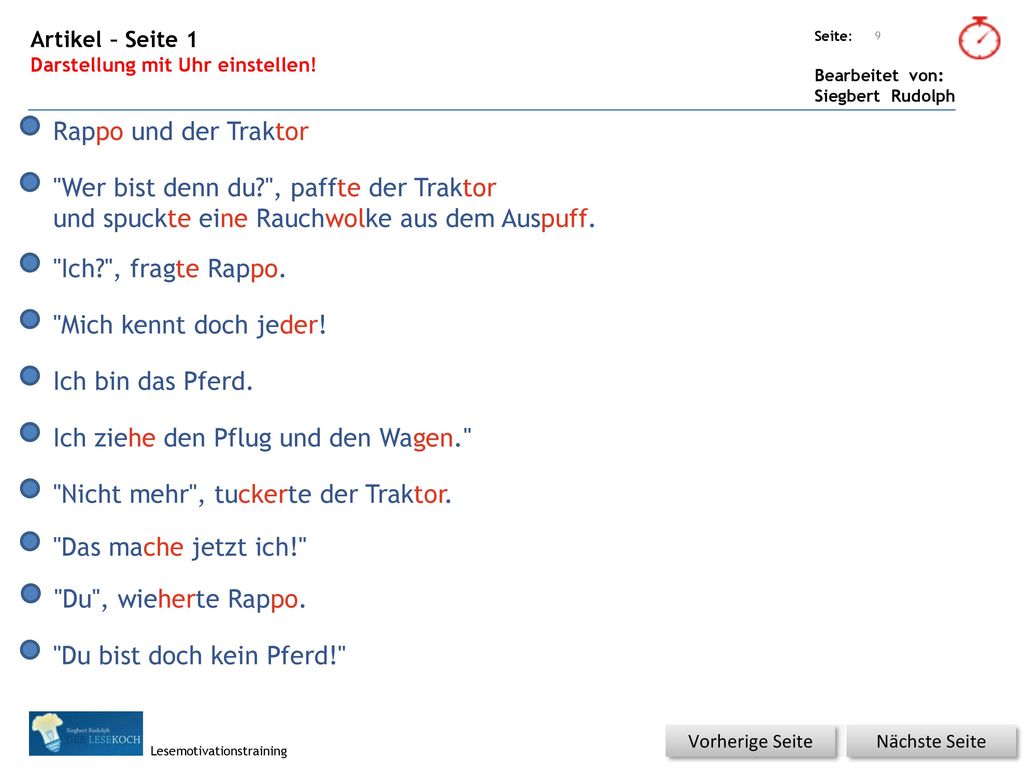The image size is (1024, 768).
Task: Click bullet next to 'Du bist doch kein Pferd!'
Action: coord(30,649)
